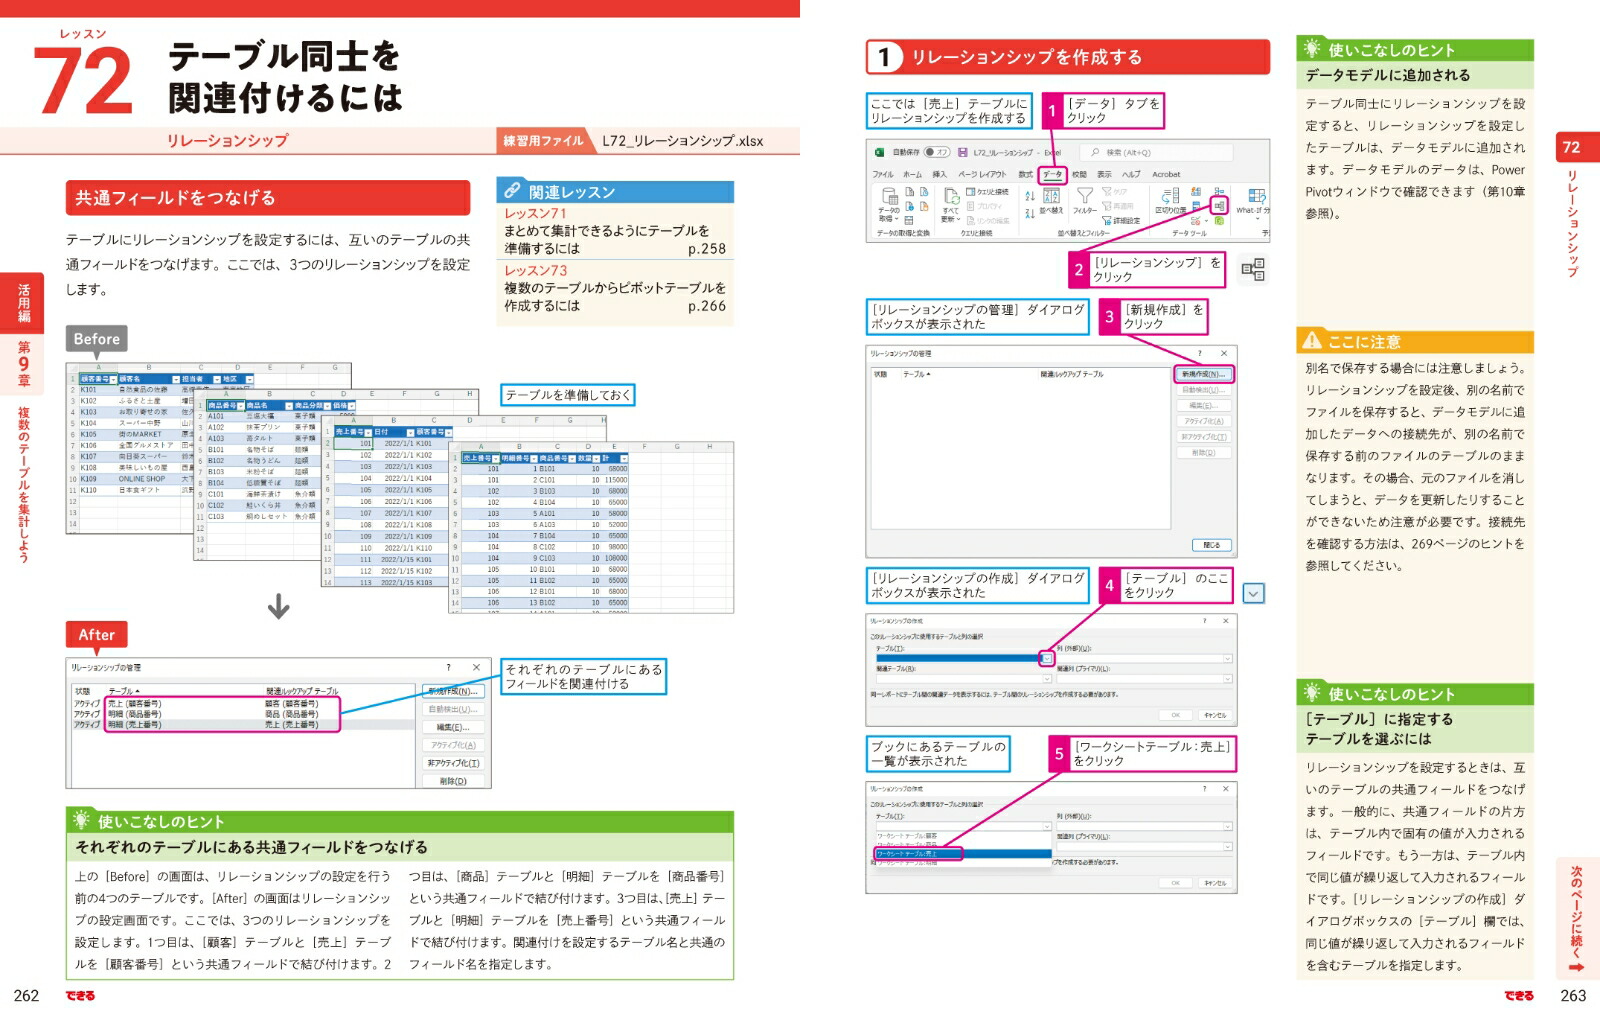
Task: Click the sort descending Z-to-A icon
Action: [1030, 214]
